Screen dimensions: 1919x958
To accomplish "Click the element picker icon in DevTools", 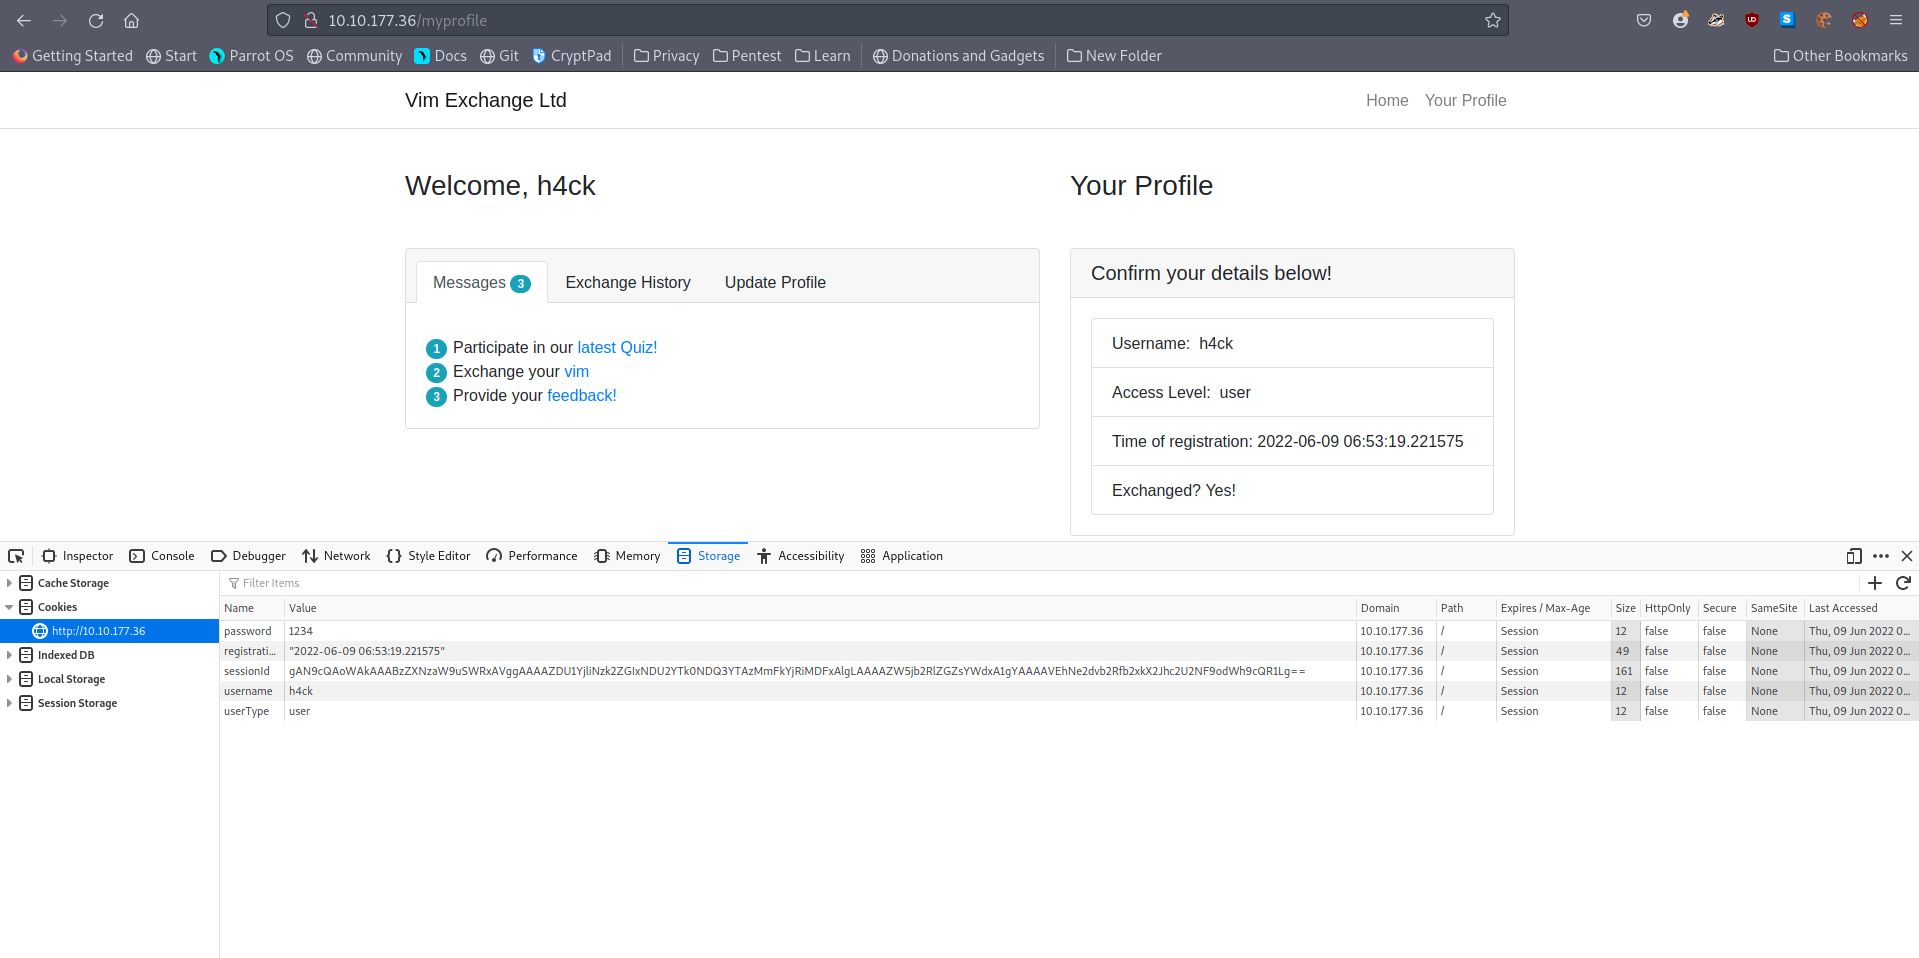I will [16, 556].
